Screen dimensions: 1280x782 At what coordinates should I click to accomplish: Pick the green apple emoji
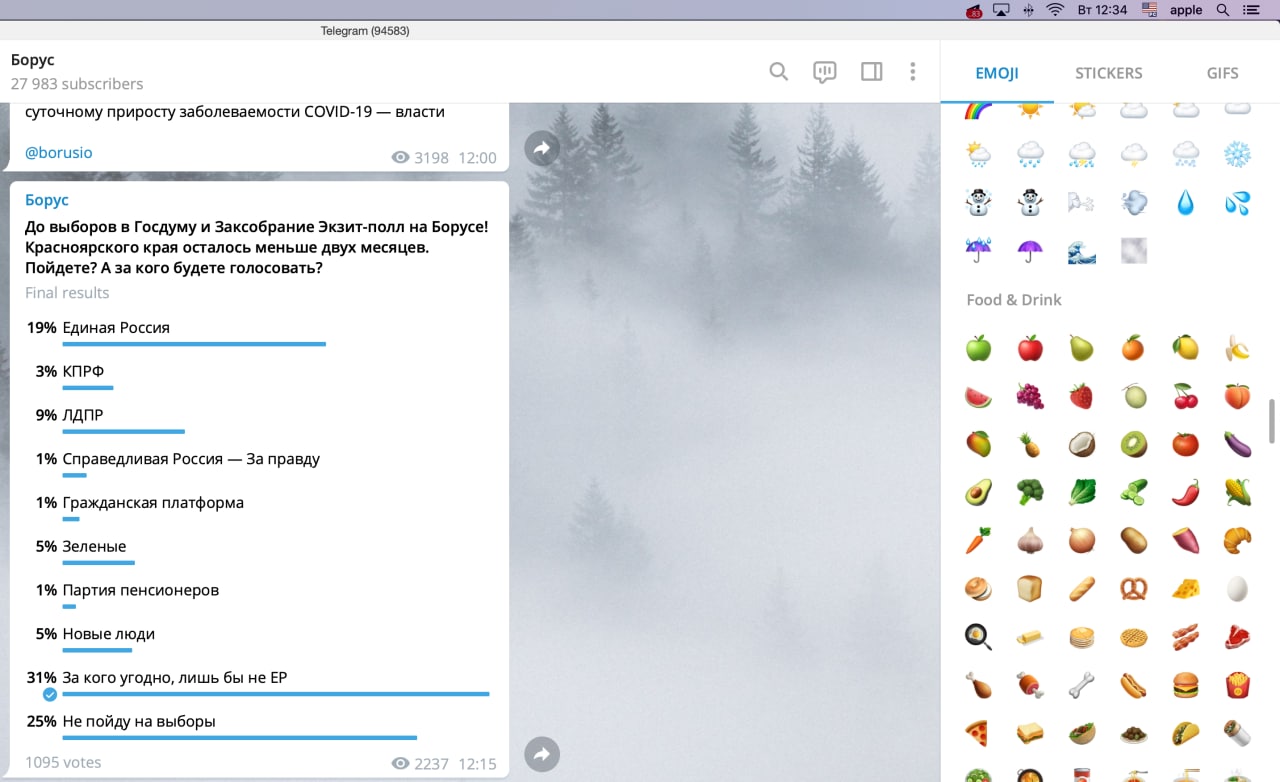[978, 348]
